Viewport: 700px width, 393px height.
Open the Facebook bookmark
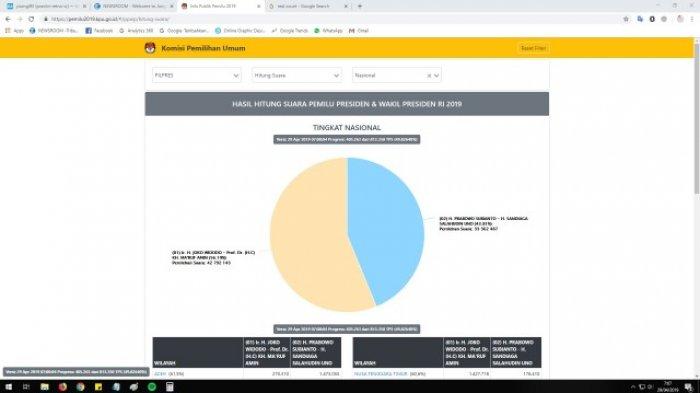pos(99,31)
